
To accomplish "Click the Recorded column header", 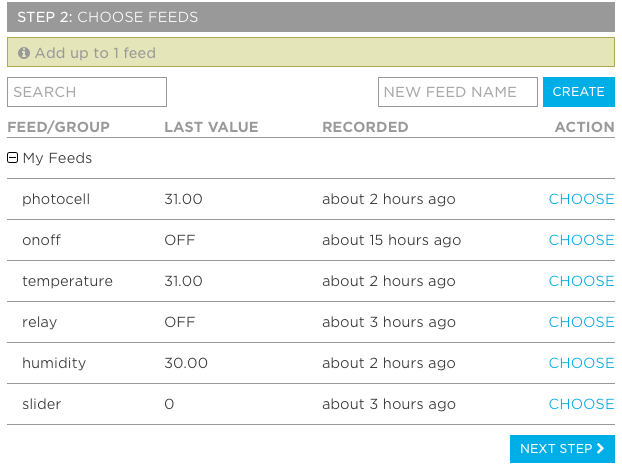I will (x=365, y=127).
